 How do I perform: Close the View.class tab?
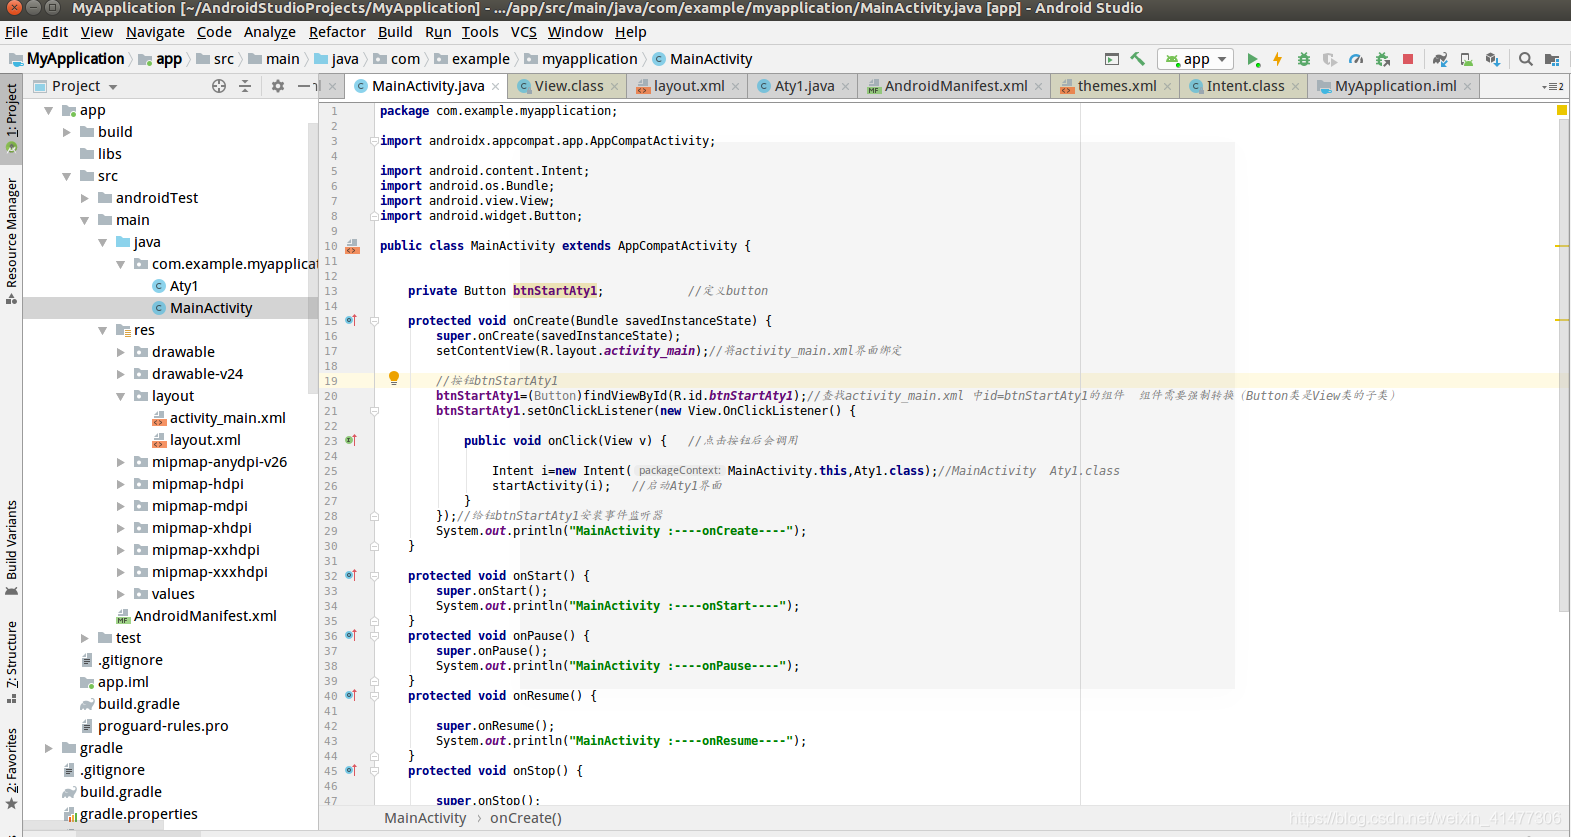tap(616, 87)
